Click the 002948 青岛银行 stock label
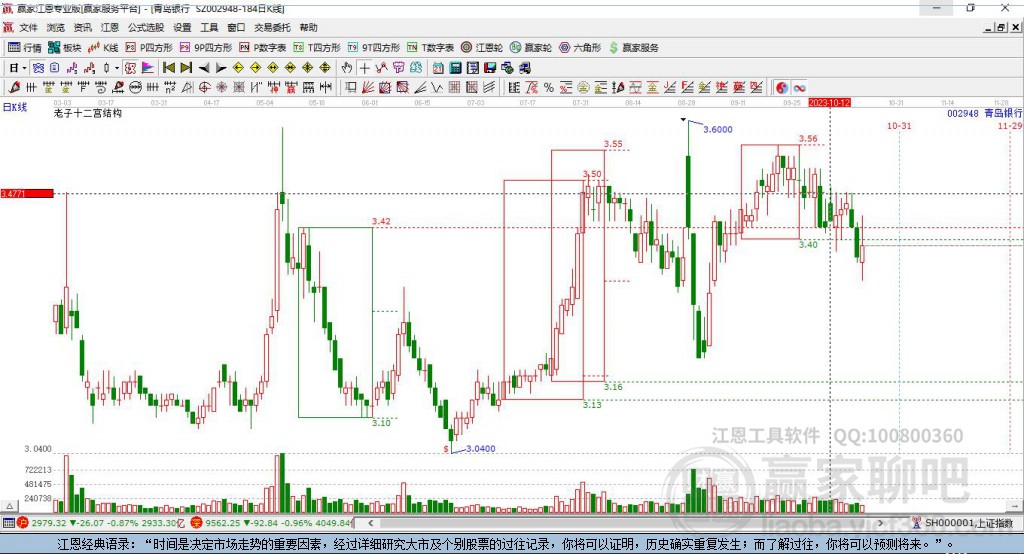The height and width of the screenshot is (554, 1024). click(x=984, y=113)
